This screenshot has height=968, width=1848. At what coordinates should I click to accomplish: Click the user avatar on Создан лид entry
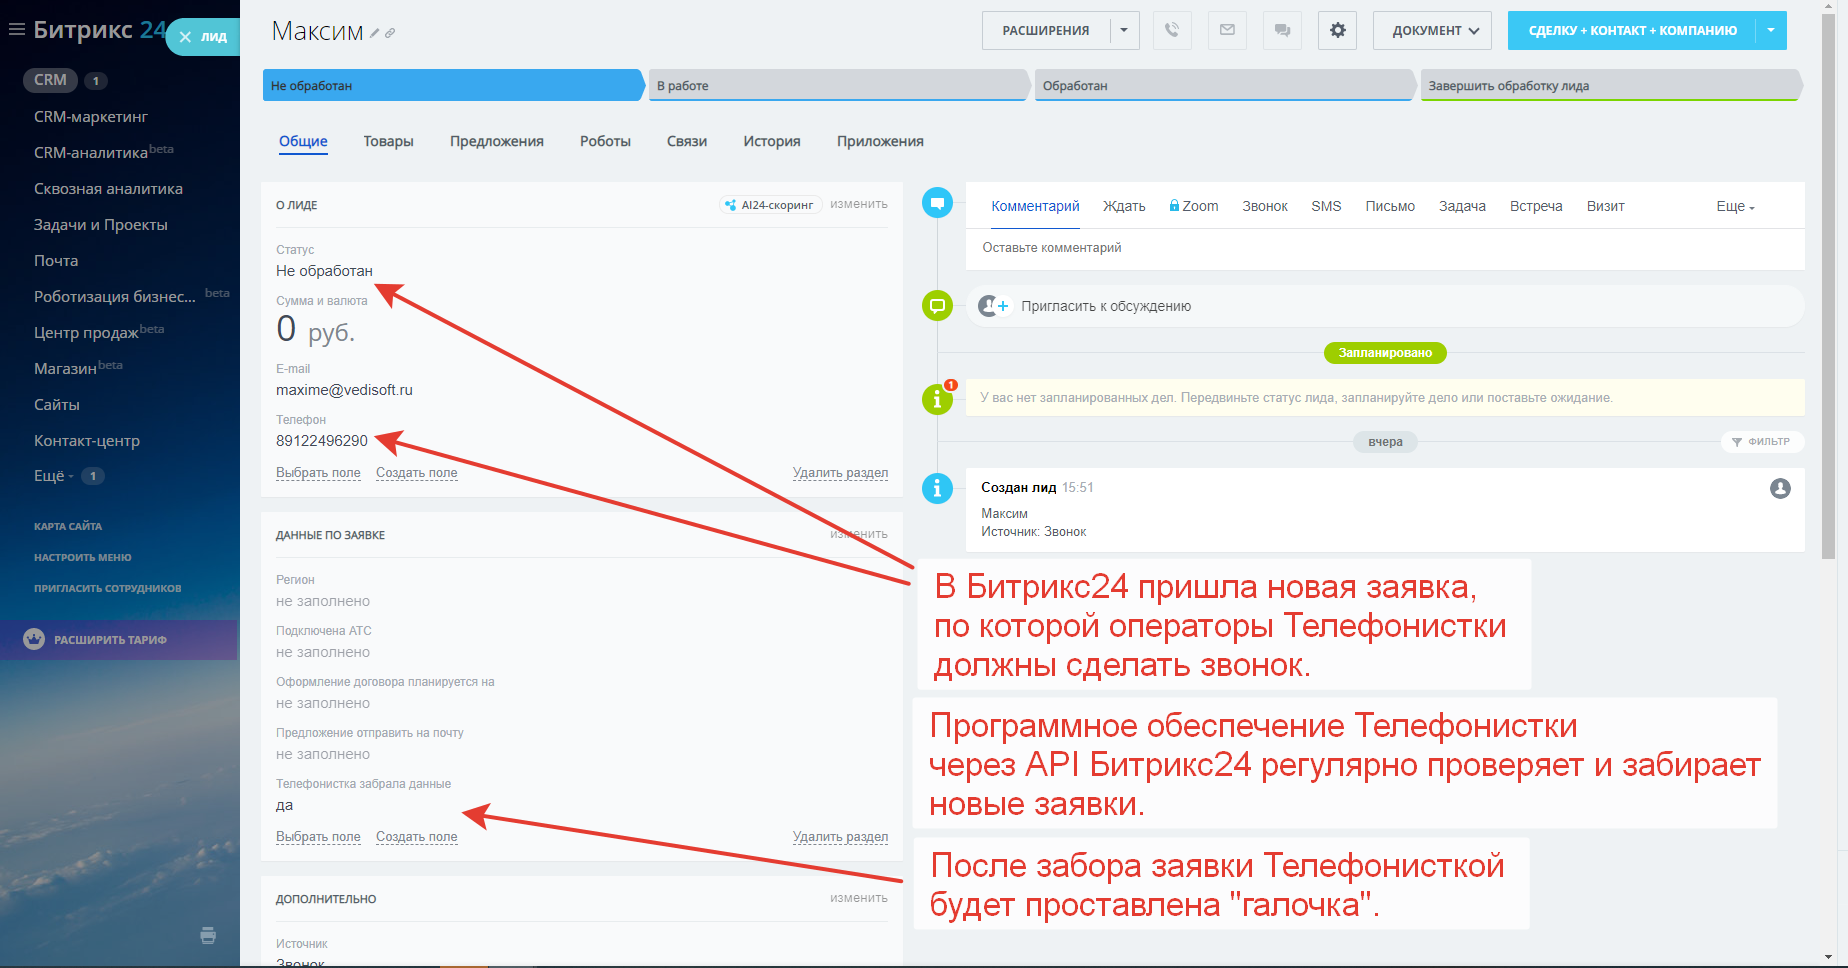pyautogui.click(x=1780, y=488)
